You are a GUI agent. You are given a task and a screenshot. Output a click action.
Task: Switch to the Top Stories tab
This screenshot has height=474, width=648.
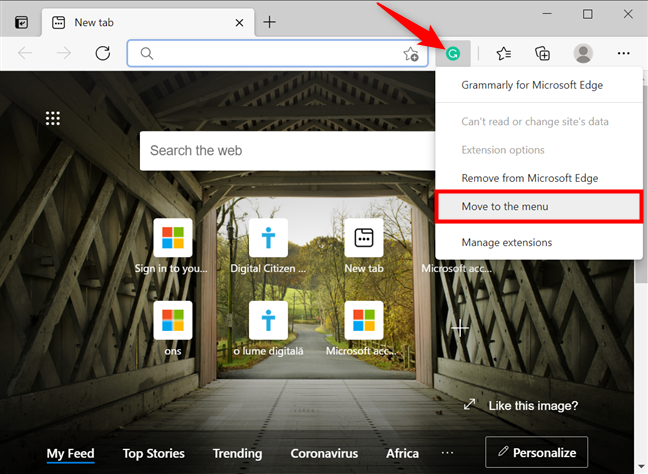pos(154,454)
